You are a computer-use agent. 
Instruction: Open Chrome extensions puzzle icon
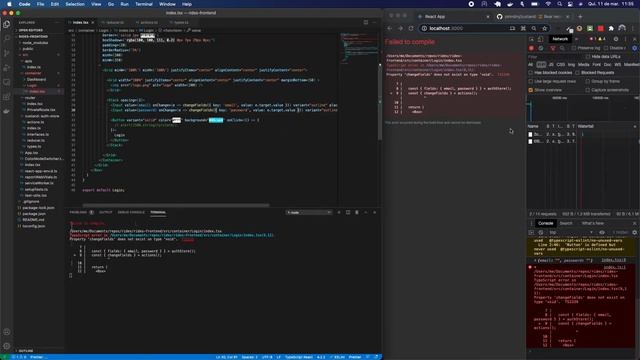coord(611,29)
